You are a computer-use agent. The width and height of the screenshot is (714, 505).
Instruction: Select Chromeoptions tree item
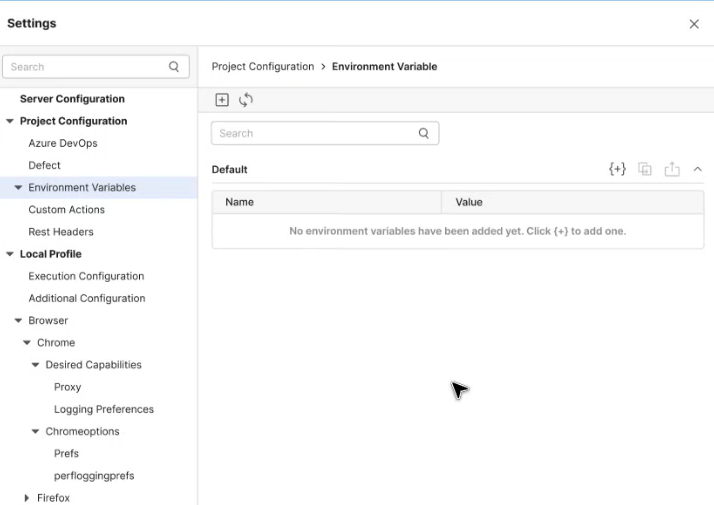[82, 431]
